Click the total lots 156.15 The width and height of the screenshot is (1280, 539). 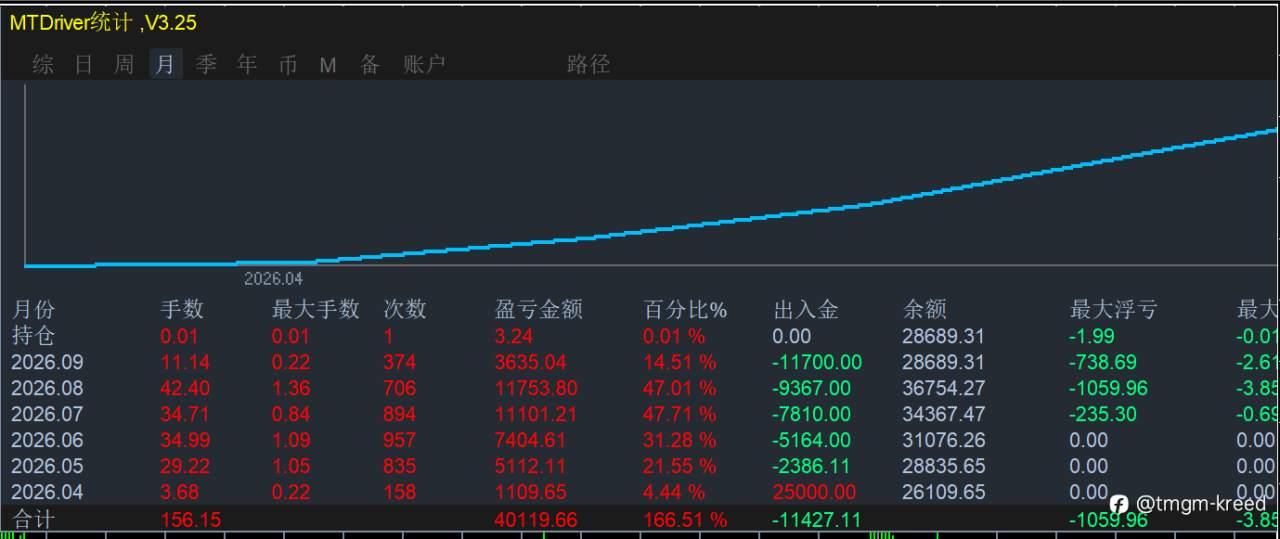(190, 519)
